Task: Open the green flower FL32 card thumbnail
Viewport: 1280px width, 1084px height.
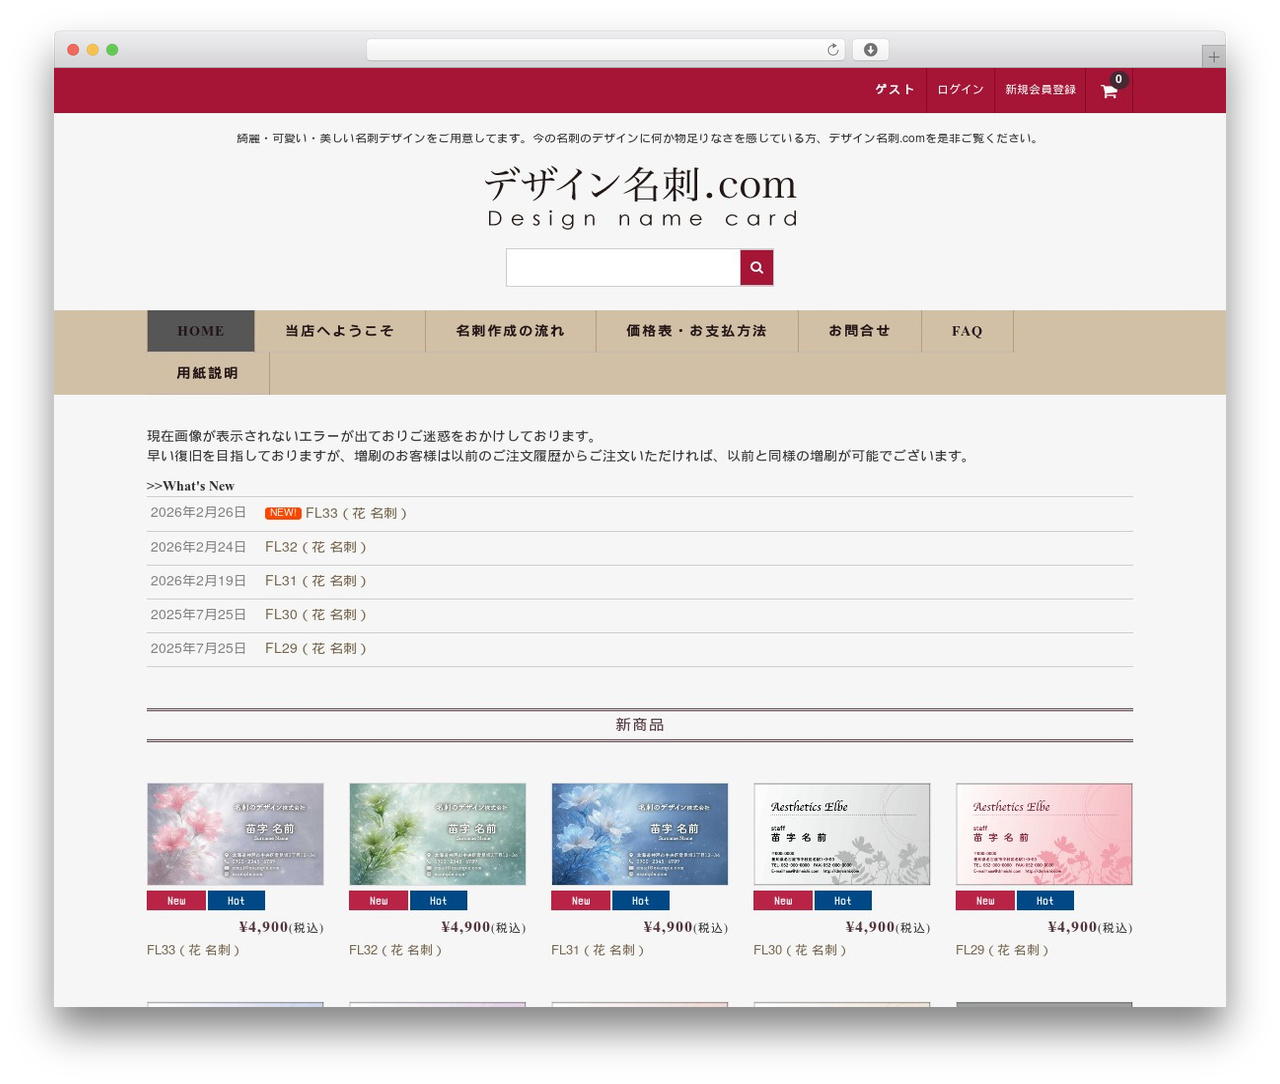Action: (437, 834)
